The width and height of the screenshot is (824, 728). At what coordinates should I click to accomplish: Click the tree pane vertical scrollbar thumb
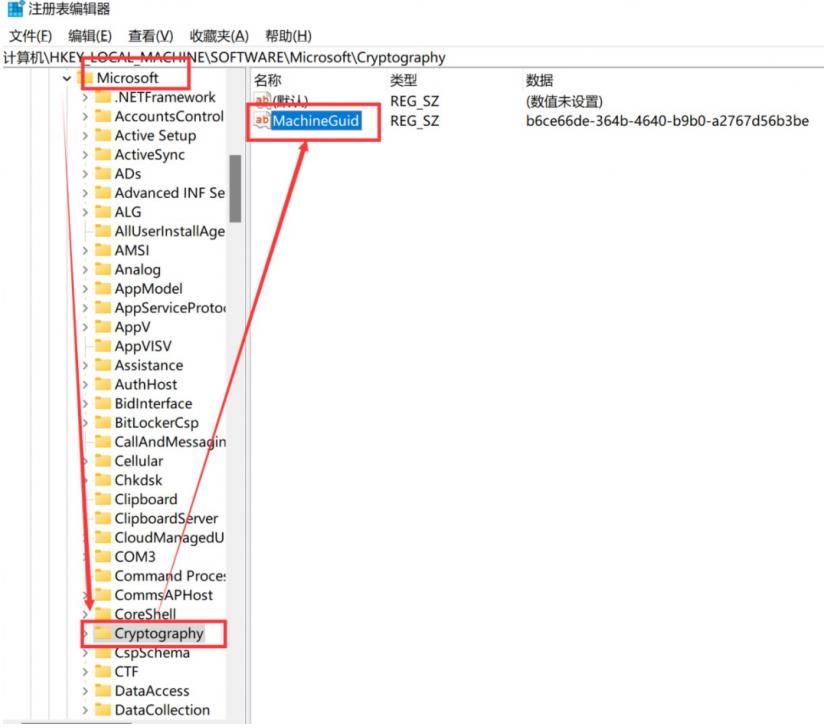[235, 188]
